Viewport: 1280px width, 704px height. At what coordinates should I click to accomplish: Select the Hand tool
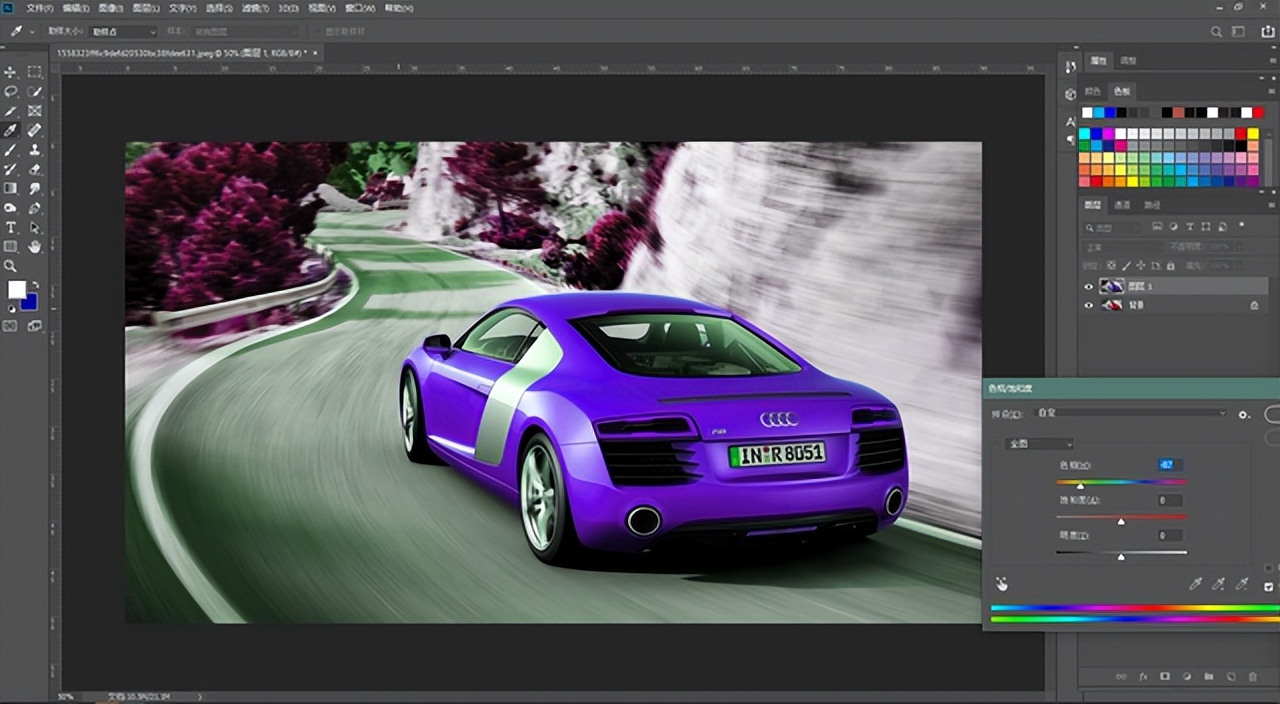click(35, 247)
